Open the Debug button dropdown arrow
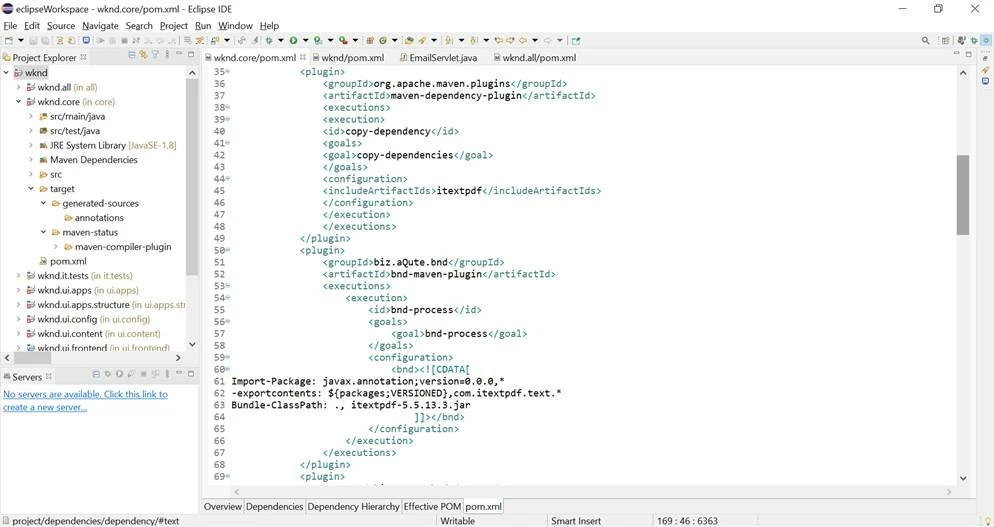Viewport: 994px width, 527px height. 281,41
